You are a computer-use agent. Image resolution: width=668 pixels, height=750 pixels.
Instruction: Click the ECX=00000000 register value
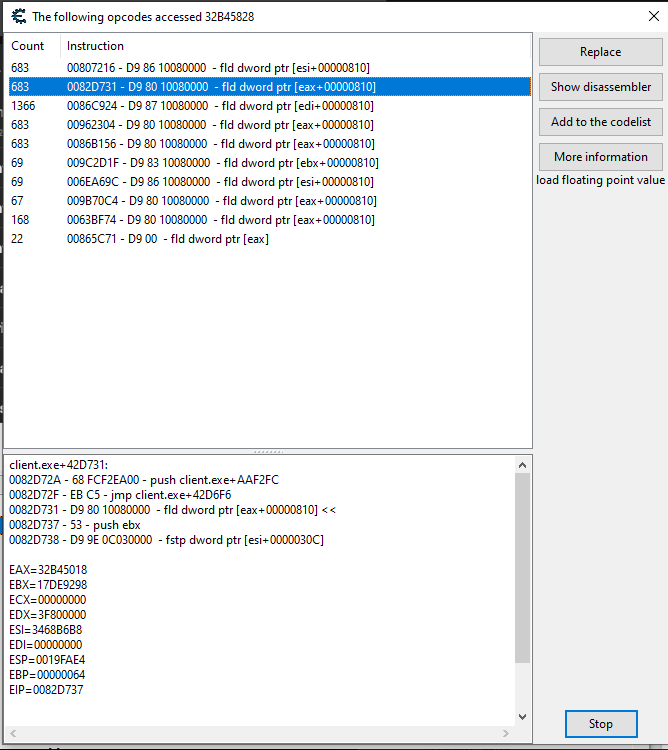coord(48,600)
